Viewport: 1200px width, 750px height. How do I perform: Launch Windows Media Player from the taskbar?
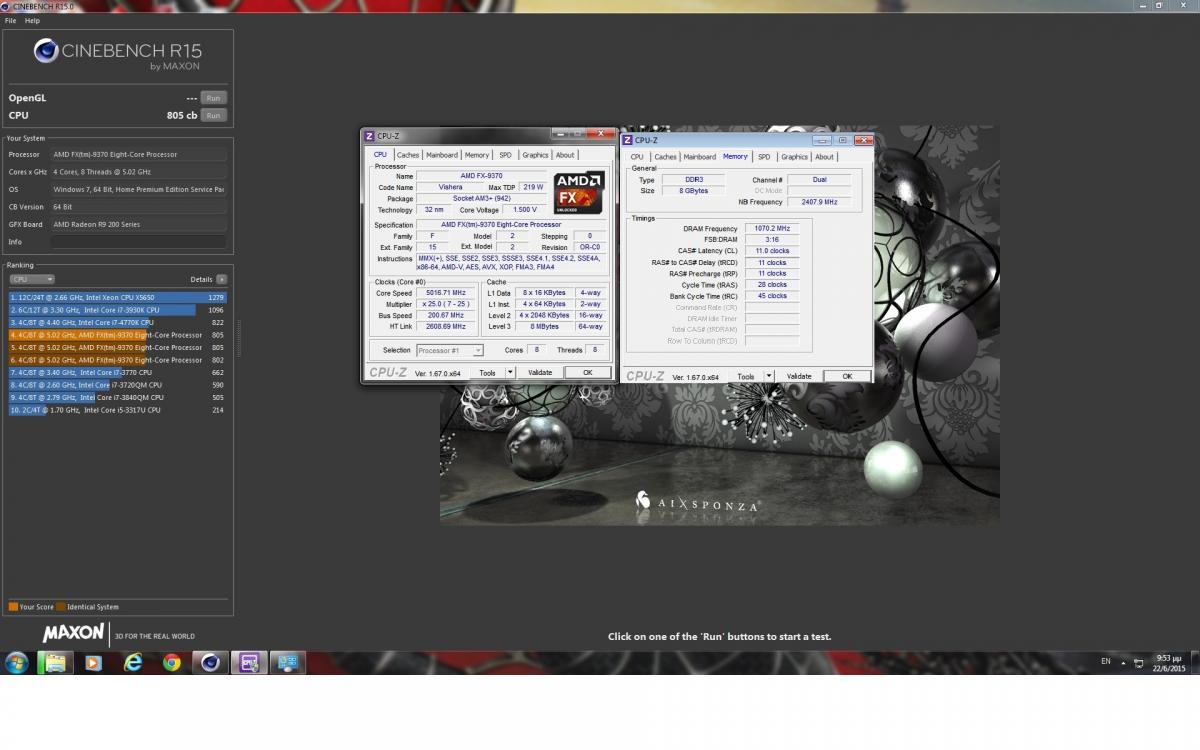point(93,662)
